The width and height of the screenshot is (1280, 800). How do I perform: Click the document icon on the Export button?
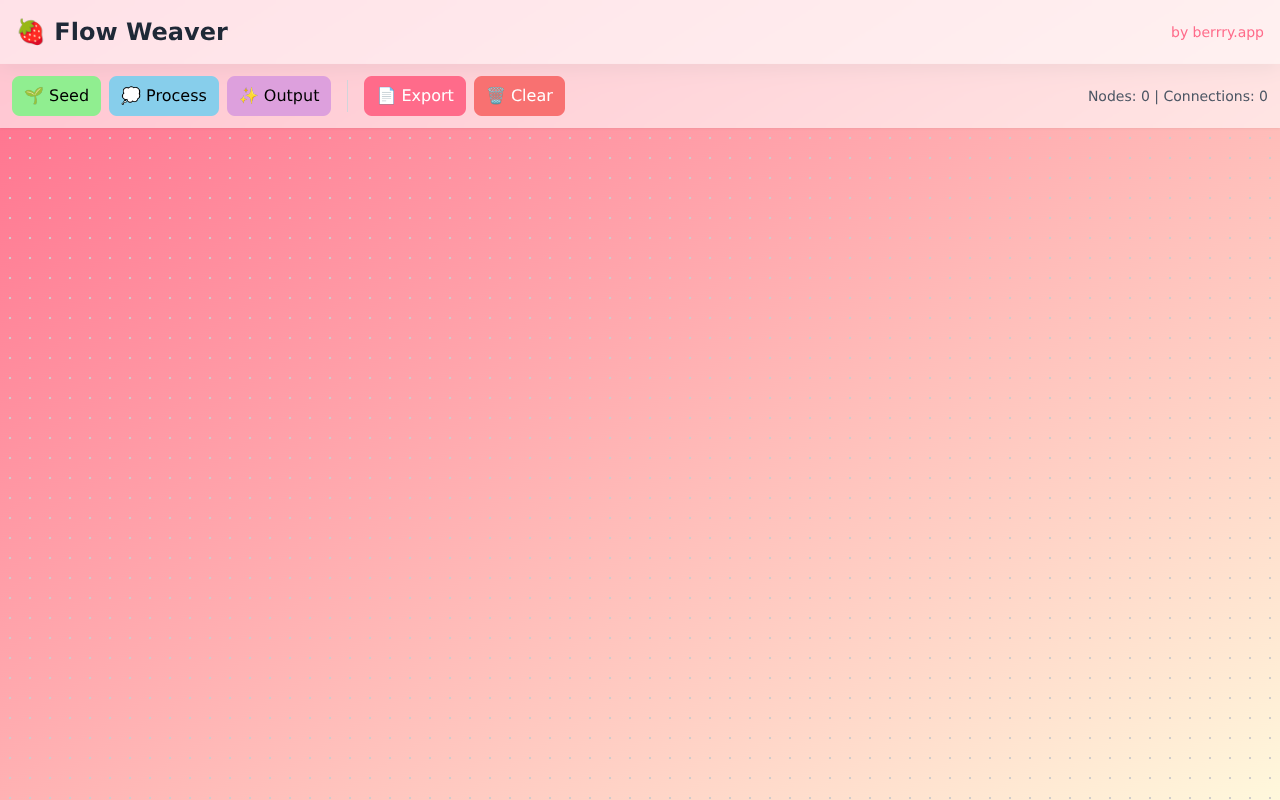point(388,95)
